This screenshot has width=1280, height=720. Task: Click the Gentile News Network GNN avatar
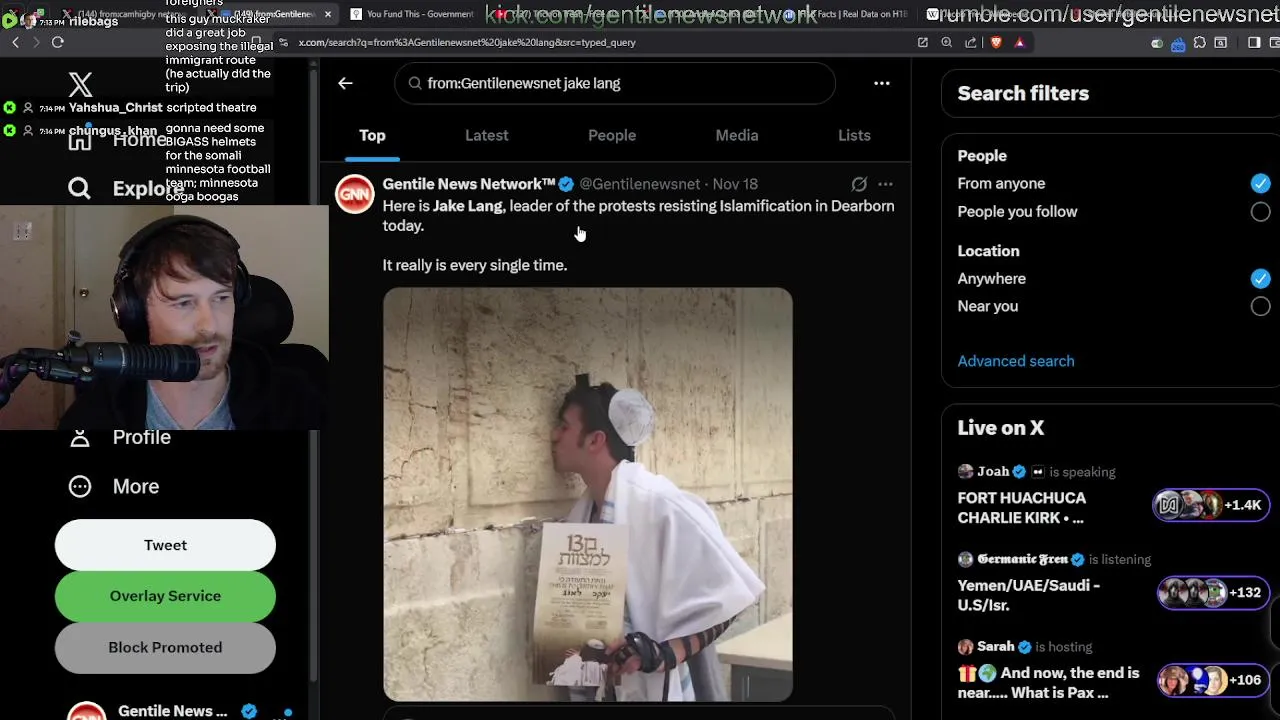coord(354,194)
